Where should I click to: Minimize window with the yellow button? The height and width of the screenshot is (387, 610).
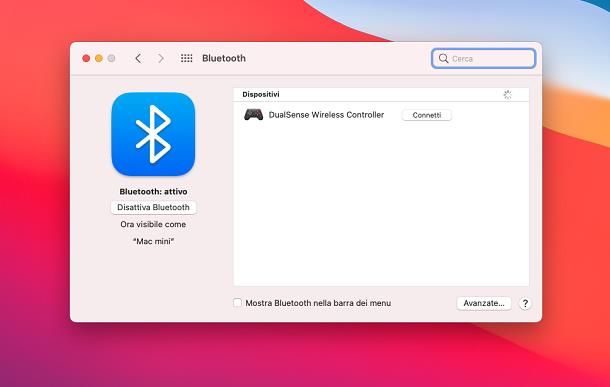(99, 58)
